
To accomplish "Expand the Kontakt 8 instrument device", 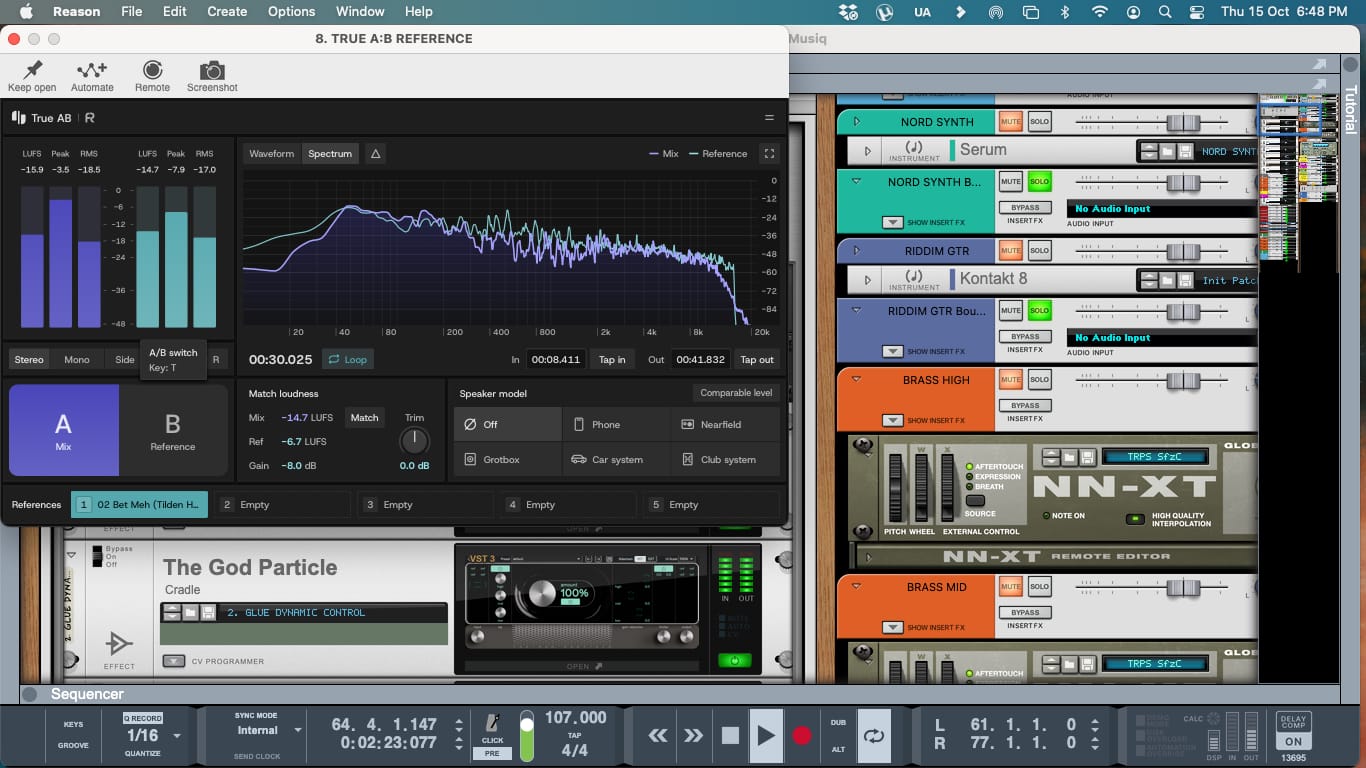I will 867,280.
